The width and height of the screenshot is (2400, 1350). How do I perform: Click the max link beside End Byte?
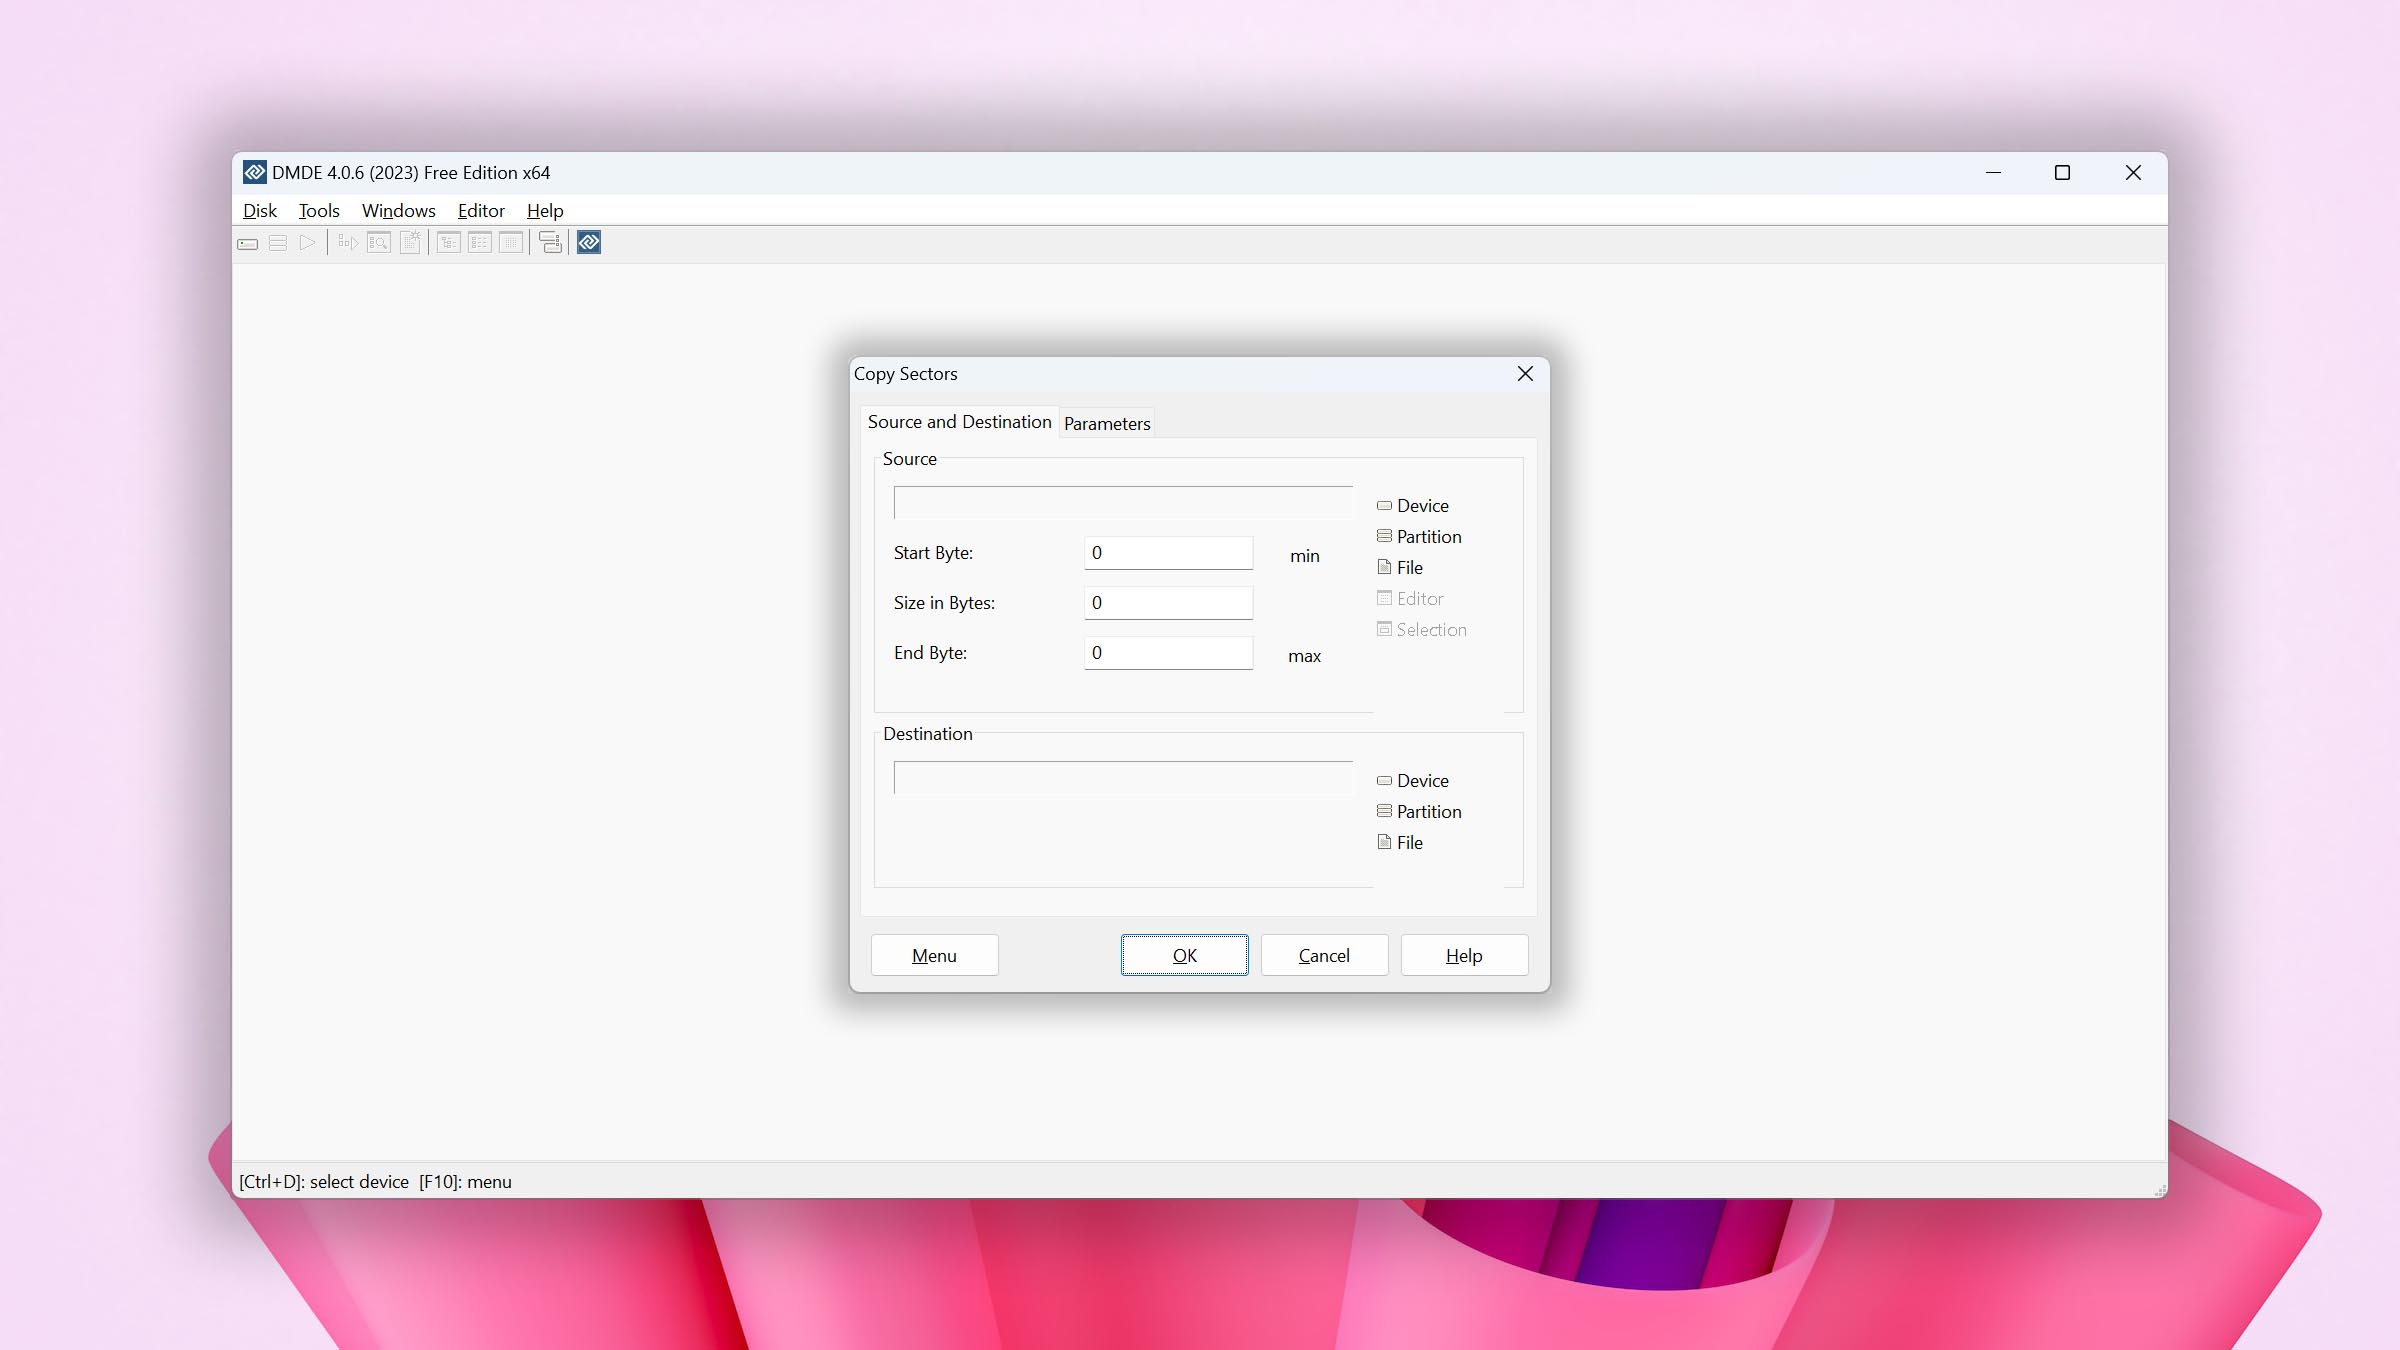(x=1304, y=656)
